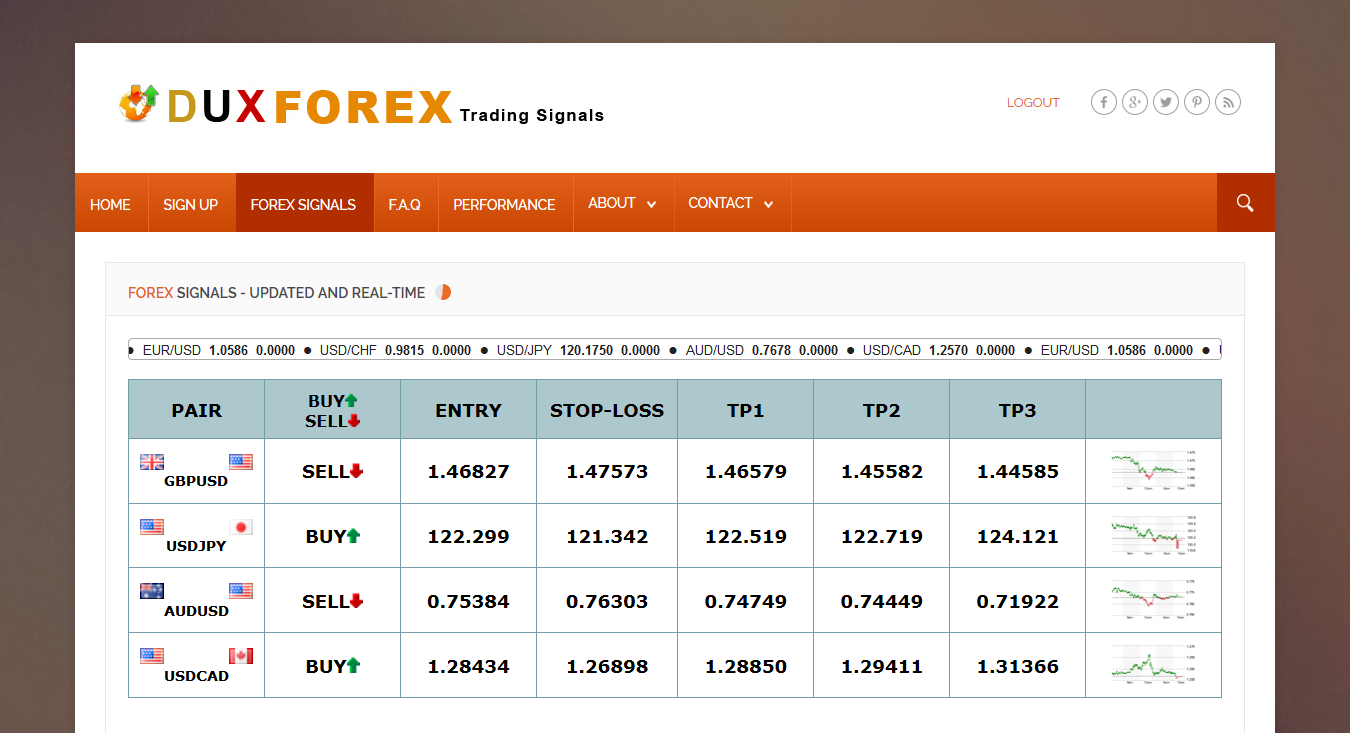Click the Facebook social icon
This screenshot has height=733, width=1350.
coord(1104,102)
